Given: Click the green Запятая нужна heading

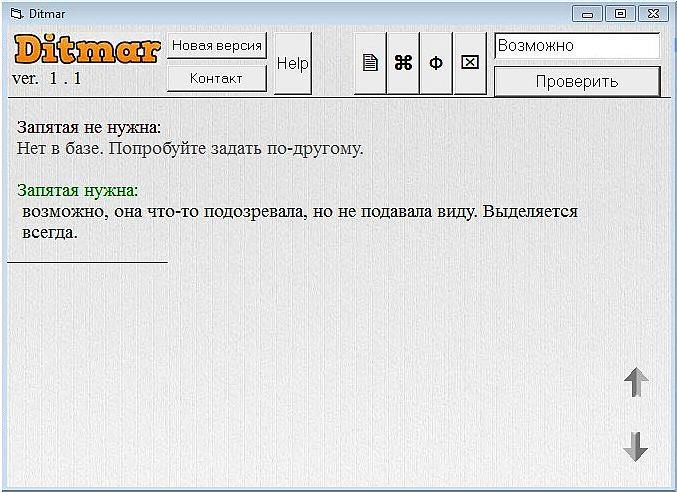Looking at the screenshot, I should [x=78, y=190].
